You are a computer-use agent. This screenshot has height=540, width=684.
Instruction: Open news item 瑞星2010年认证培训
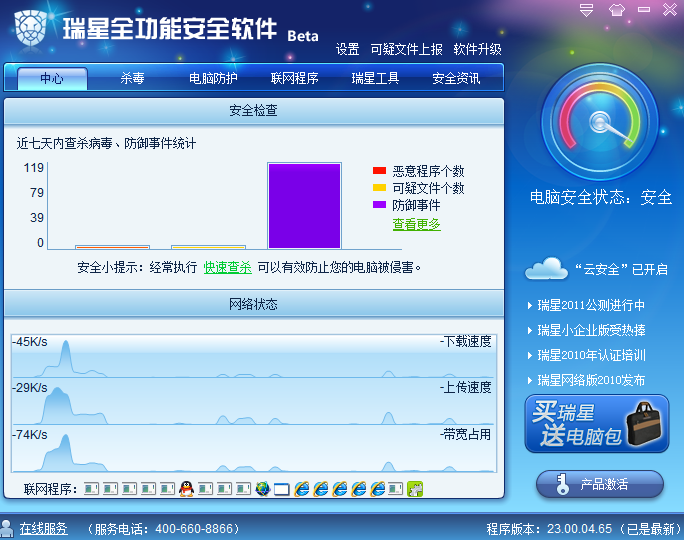592,355
